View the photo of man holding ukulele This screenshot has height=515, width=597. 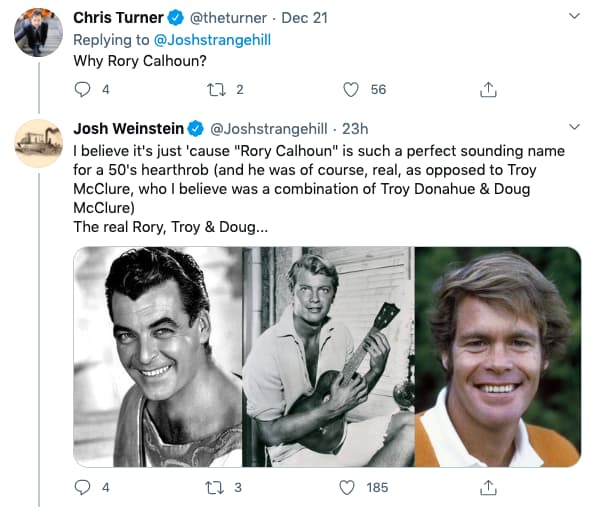[x=328, y=357]
